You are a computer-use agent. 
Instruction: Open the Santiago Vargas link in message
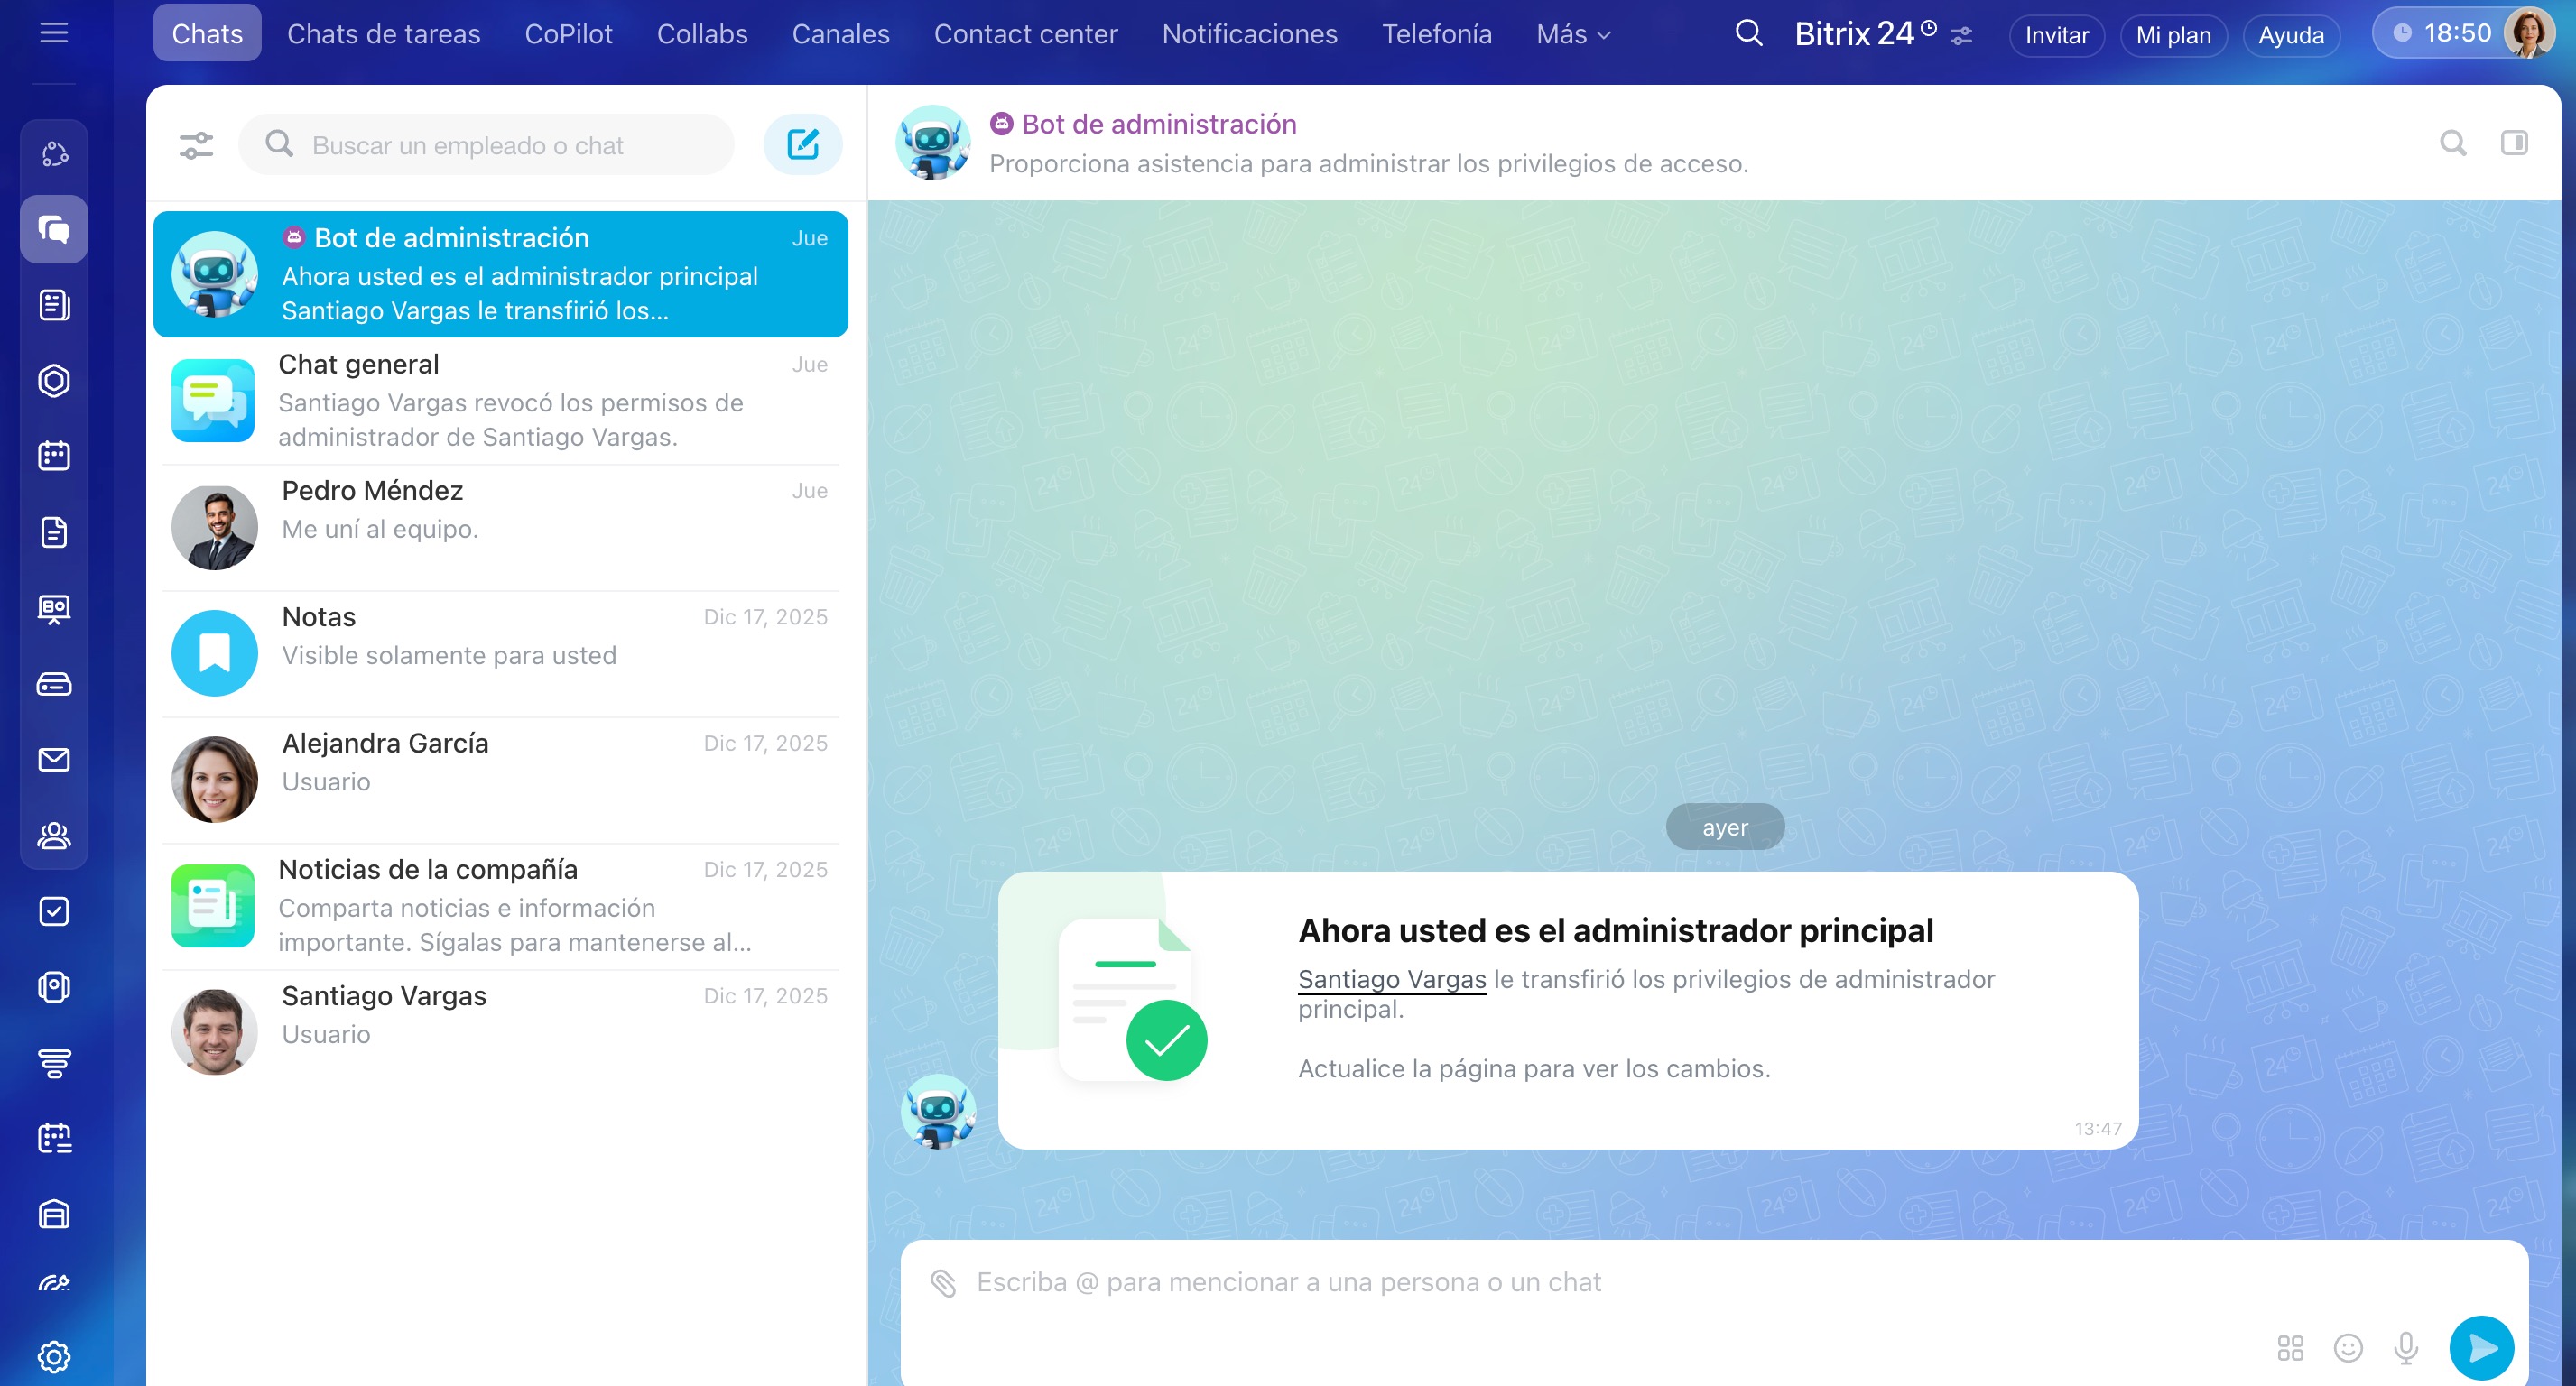[x=1391, y=979]
